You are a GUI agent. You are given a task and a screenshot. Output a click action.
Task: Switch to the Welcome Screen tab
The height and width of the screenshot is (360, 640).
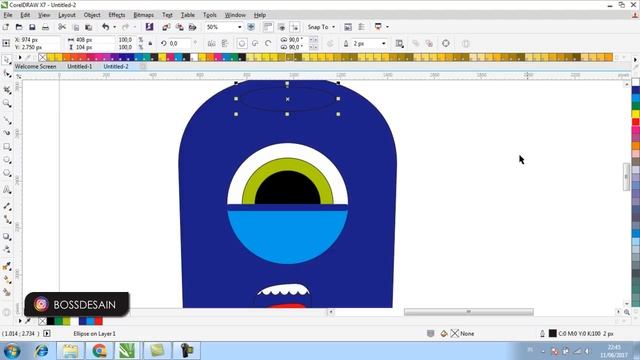pyautogui.click(x=36, y=66)
